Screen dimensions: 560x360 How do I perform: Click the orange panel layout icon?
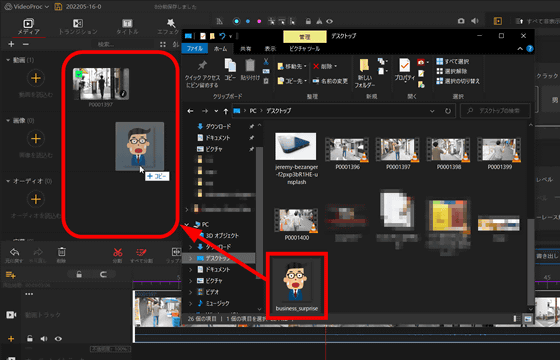498,21
